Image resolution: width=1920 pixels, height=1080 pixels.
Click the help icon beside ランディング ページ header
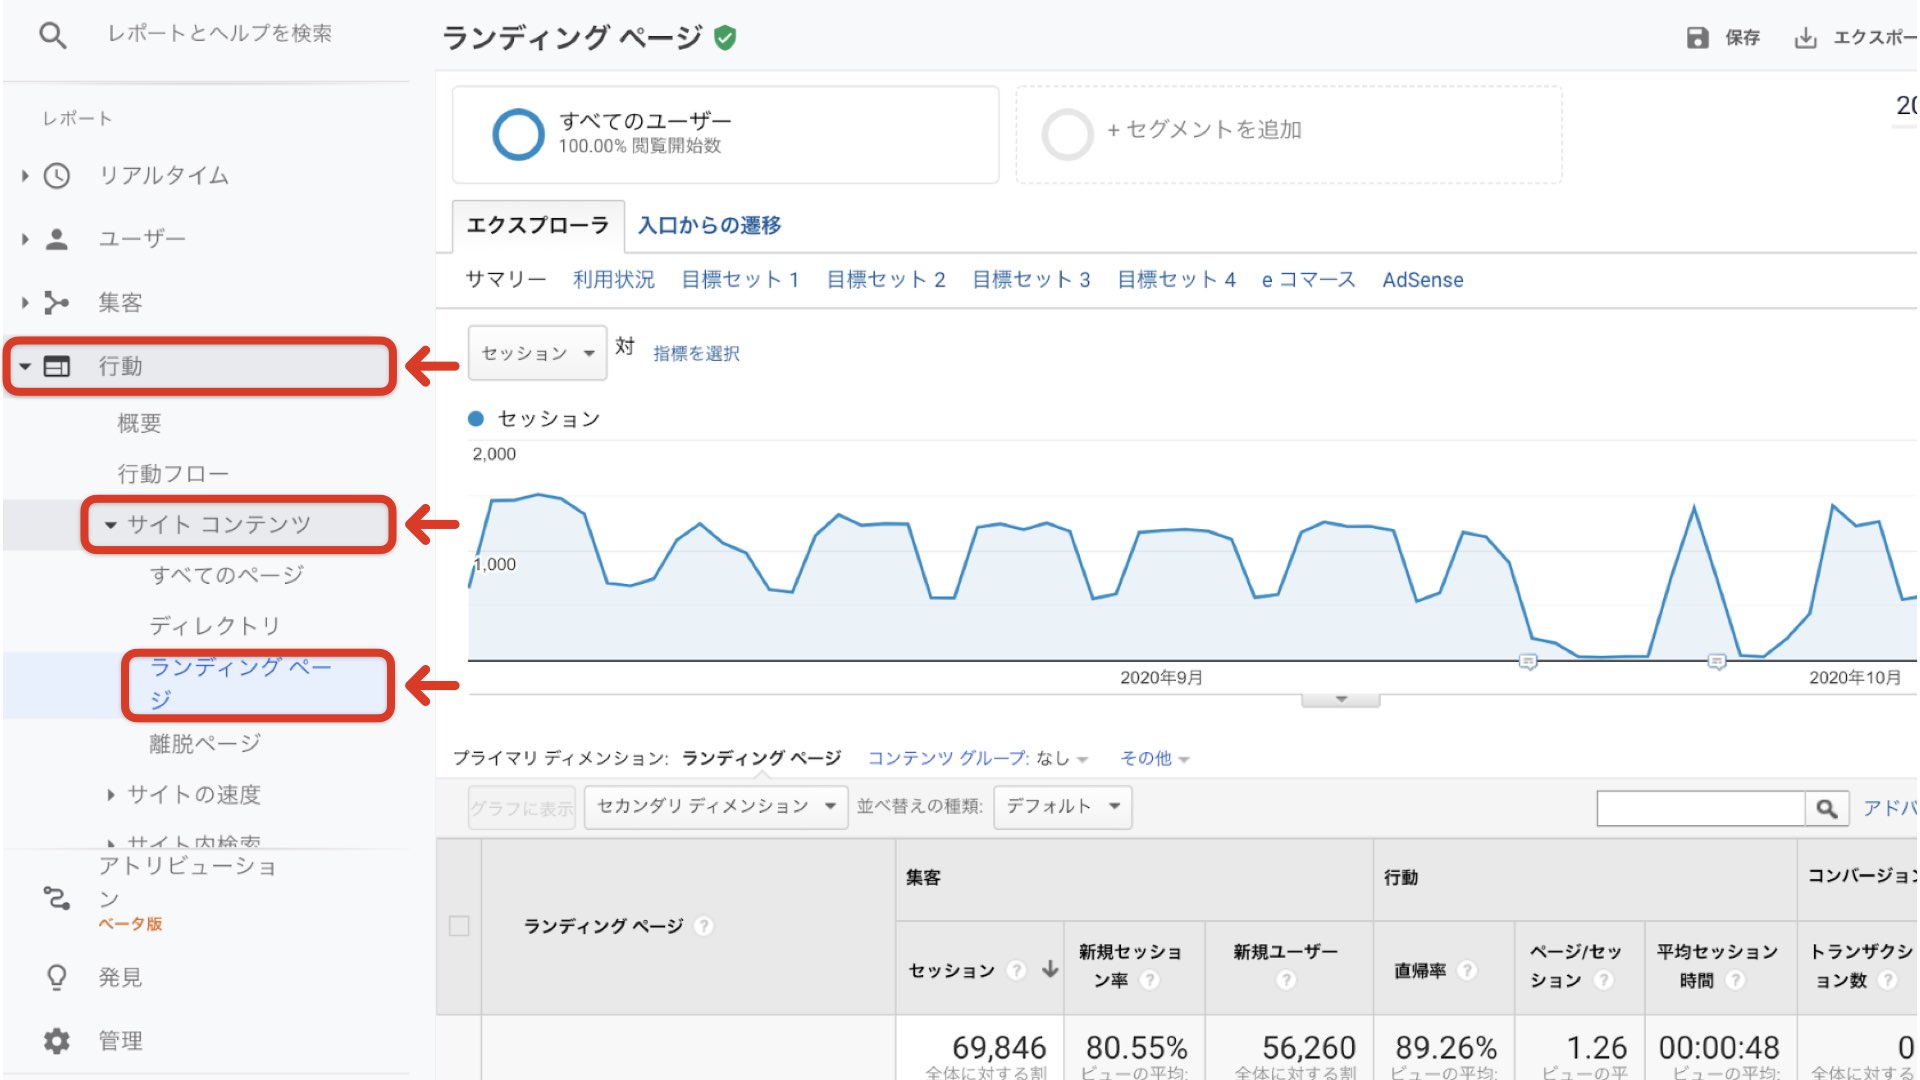[x=704, y=926]
